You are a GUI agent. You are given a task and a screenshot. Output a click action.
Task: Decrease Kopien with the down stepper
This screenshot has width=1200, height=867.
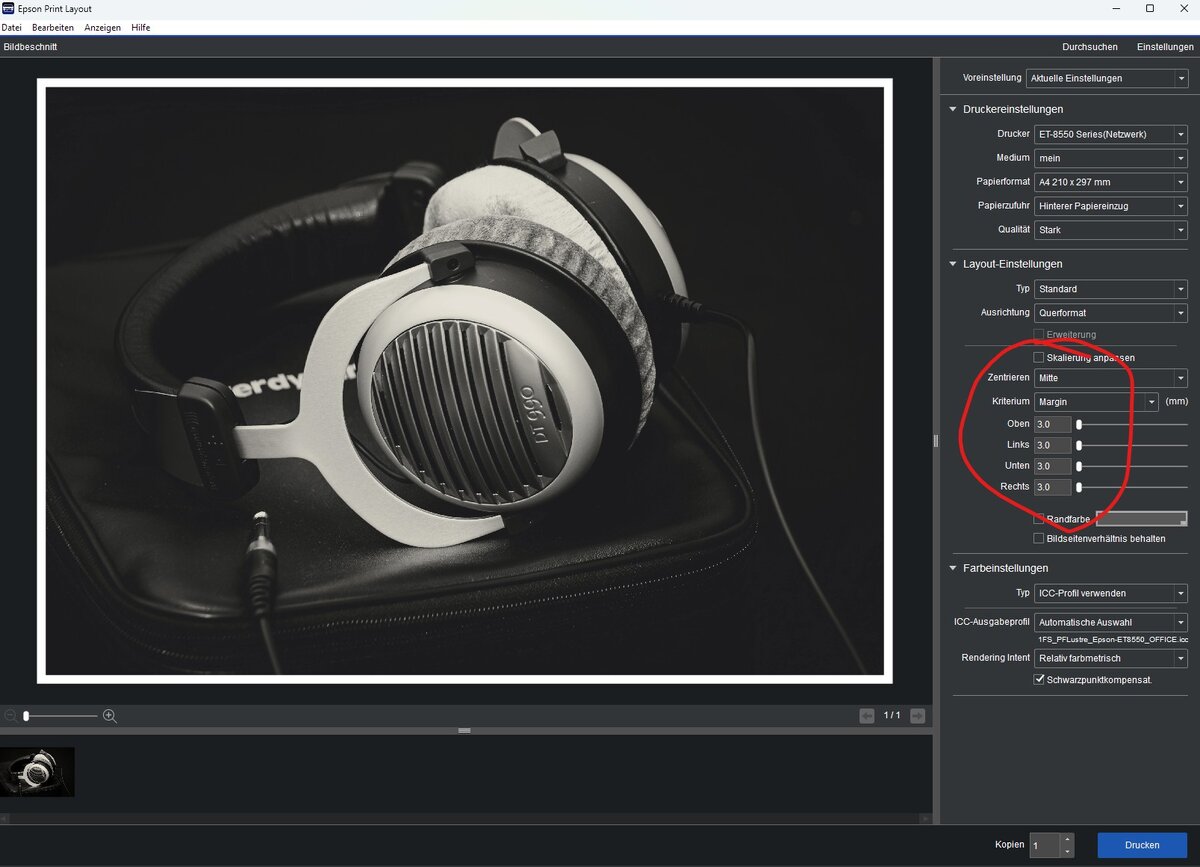1067,852
